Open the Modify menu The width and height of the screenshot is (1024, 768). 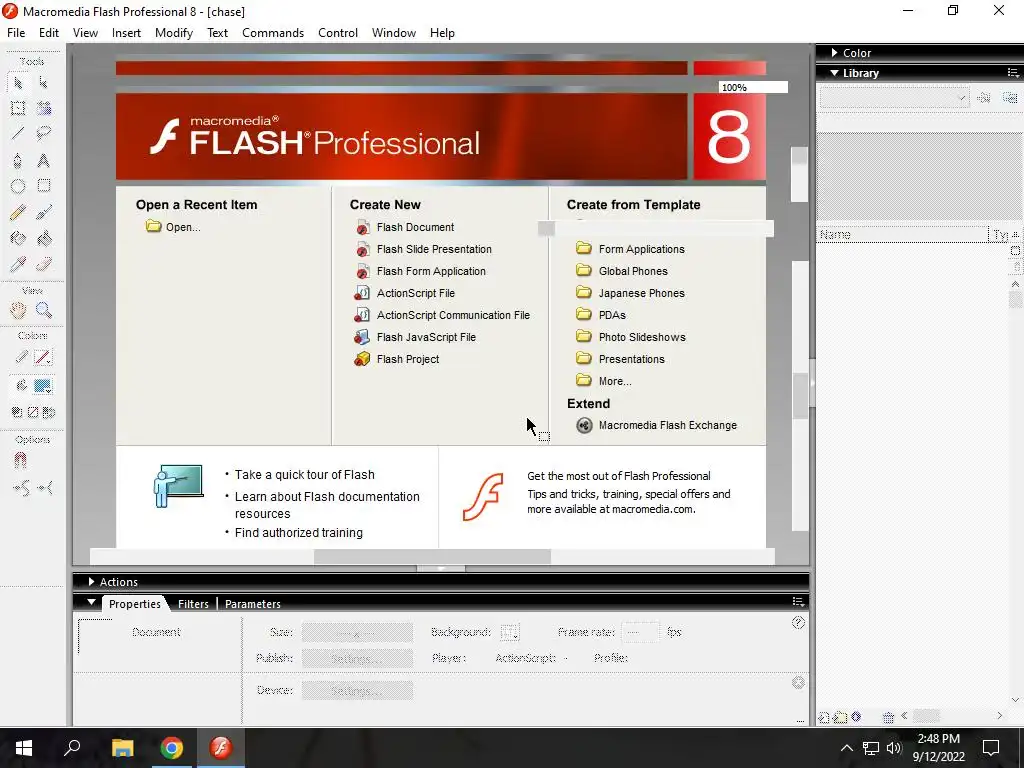[174, 33]
